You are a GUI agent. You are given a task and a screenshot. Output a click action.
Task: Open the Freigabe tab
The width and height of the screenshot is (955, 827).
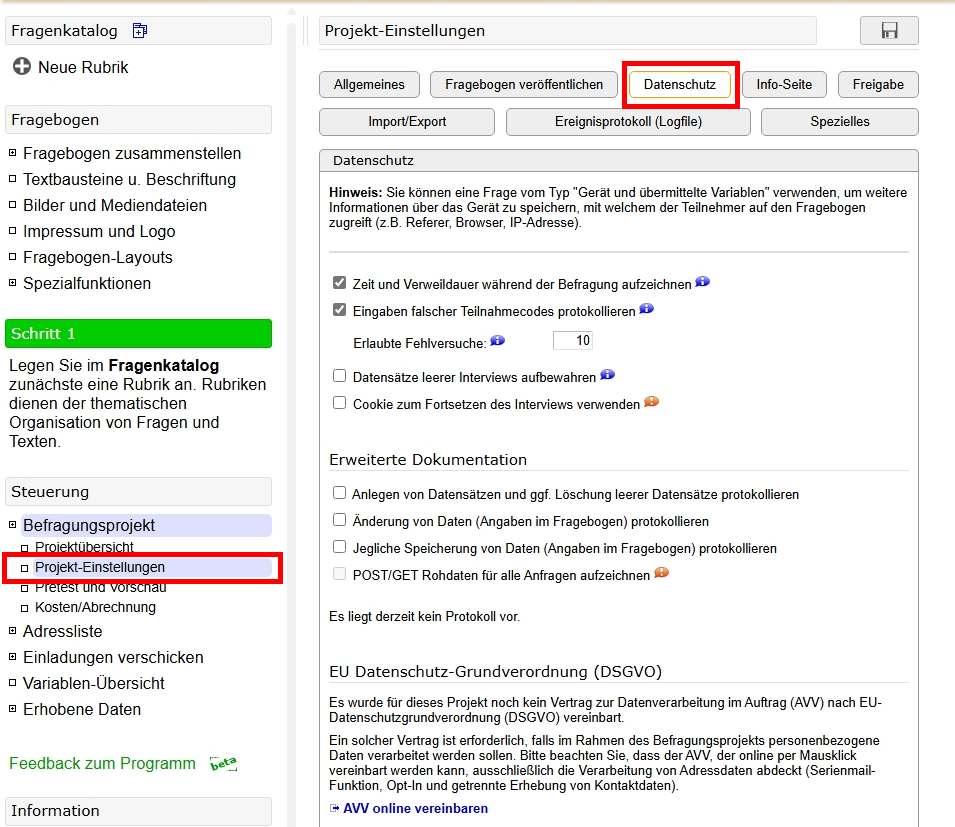click(x=877, y=84)
